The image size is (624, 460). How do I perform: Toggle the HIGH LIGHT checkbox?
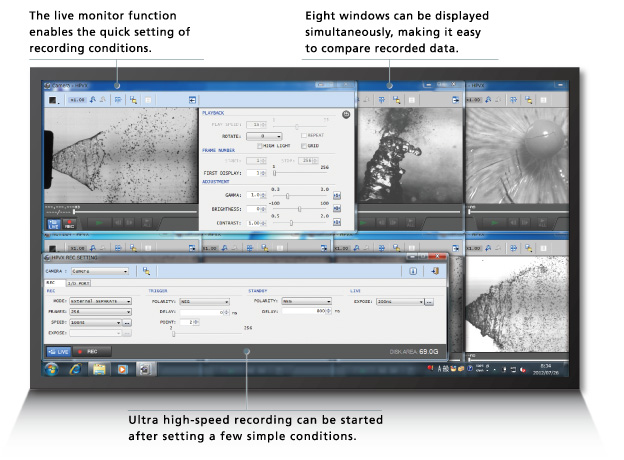[x=259, y=146]
